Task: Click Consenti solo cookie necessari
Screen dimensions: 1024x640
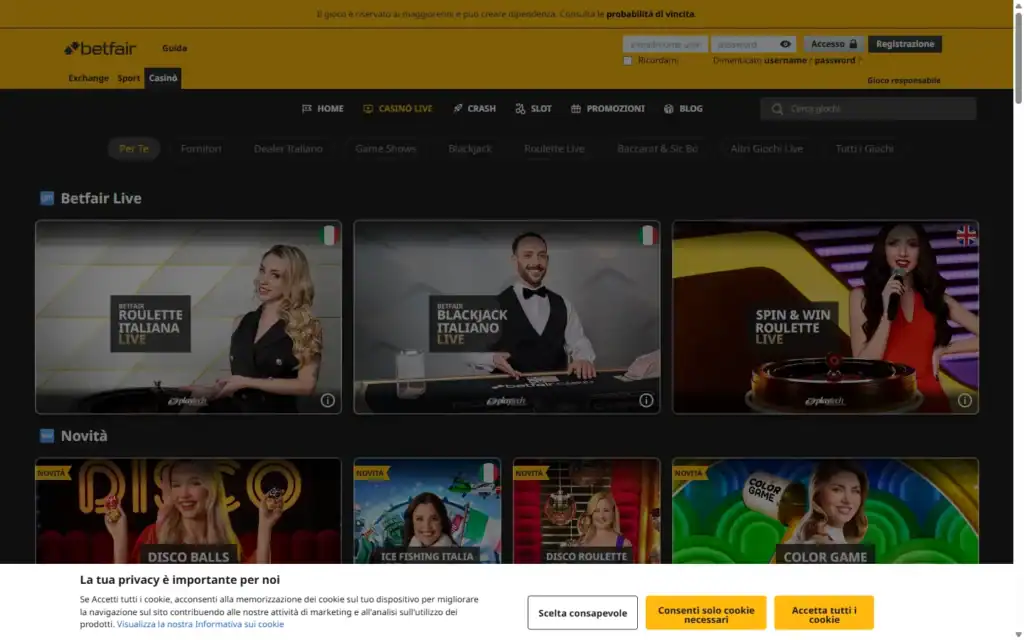Action: (x=706, y=613)
